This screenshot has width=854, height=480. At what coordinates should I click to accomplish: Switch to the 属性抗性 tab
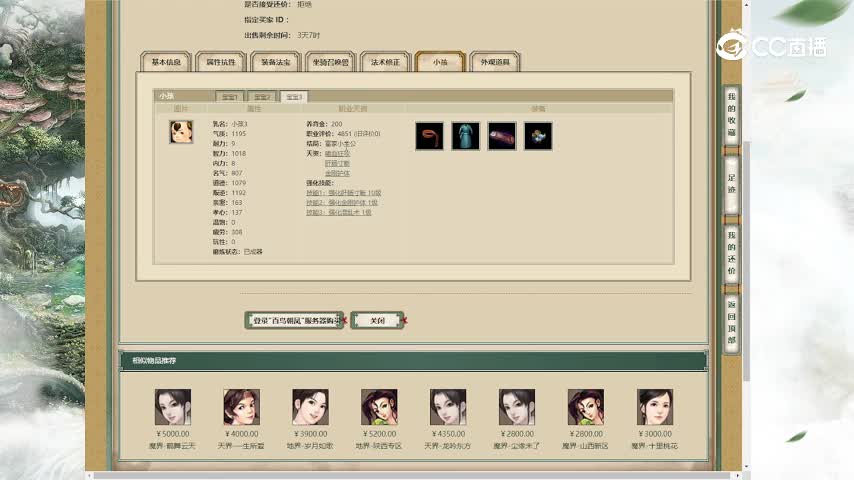pyautogui.click(x=221, y=62)
